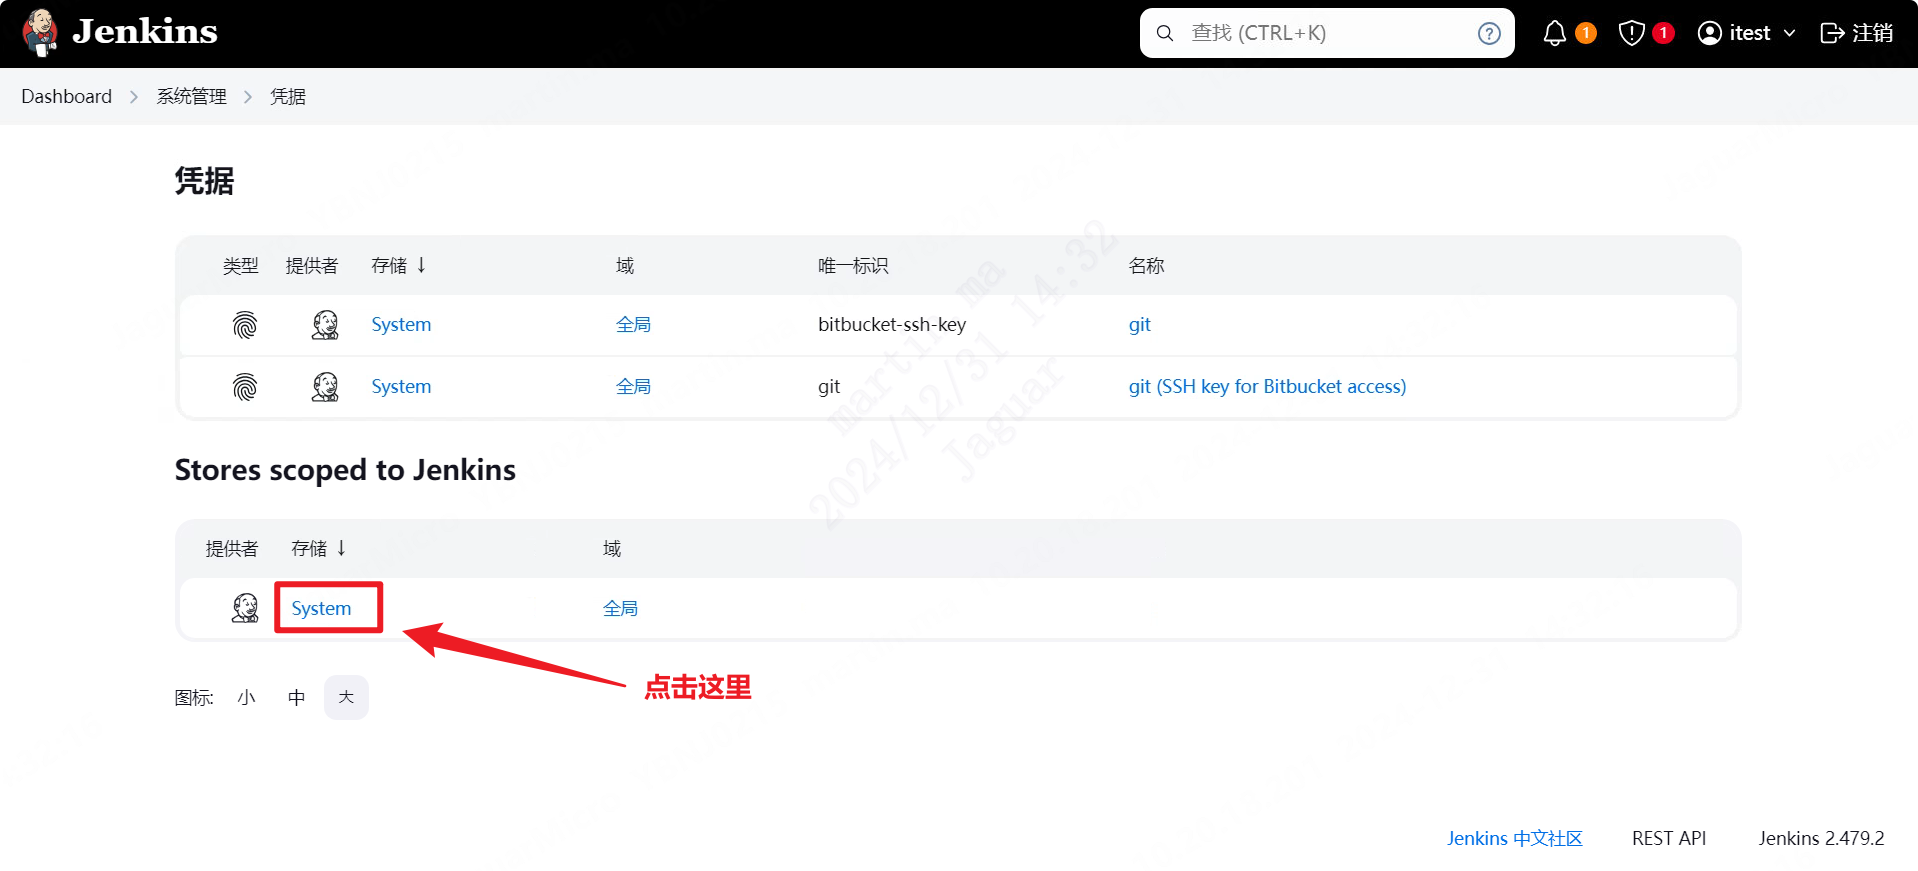Open the itest user profile link
Screen dimensions: 1918x871
click(1749, 33)
